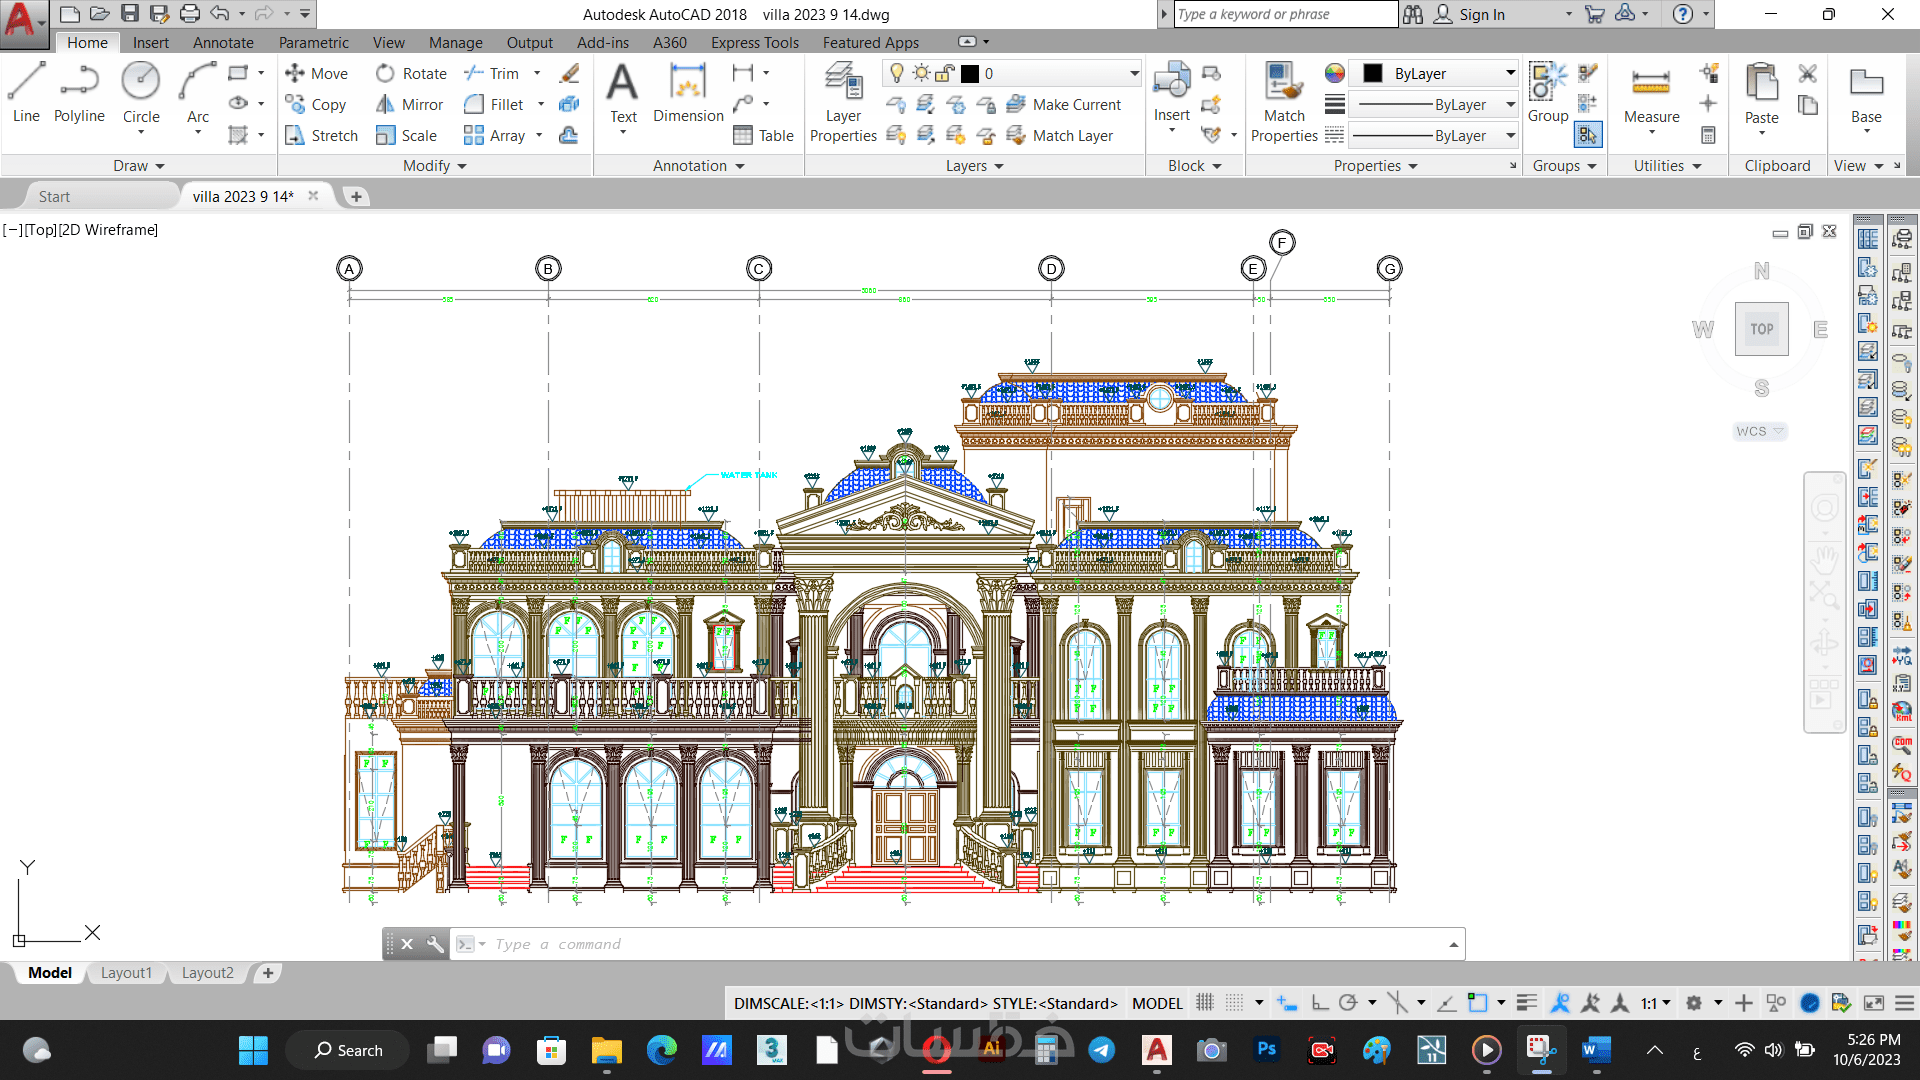Switch to the Layout1 tab

pos(126,973)
